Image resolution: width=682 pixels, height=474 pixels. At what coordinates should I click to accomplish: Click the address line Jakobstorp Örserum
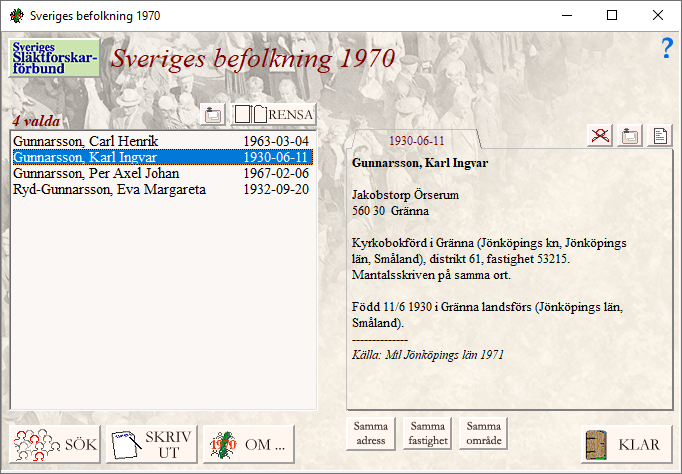(x=405, y=195)
